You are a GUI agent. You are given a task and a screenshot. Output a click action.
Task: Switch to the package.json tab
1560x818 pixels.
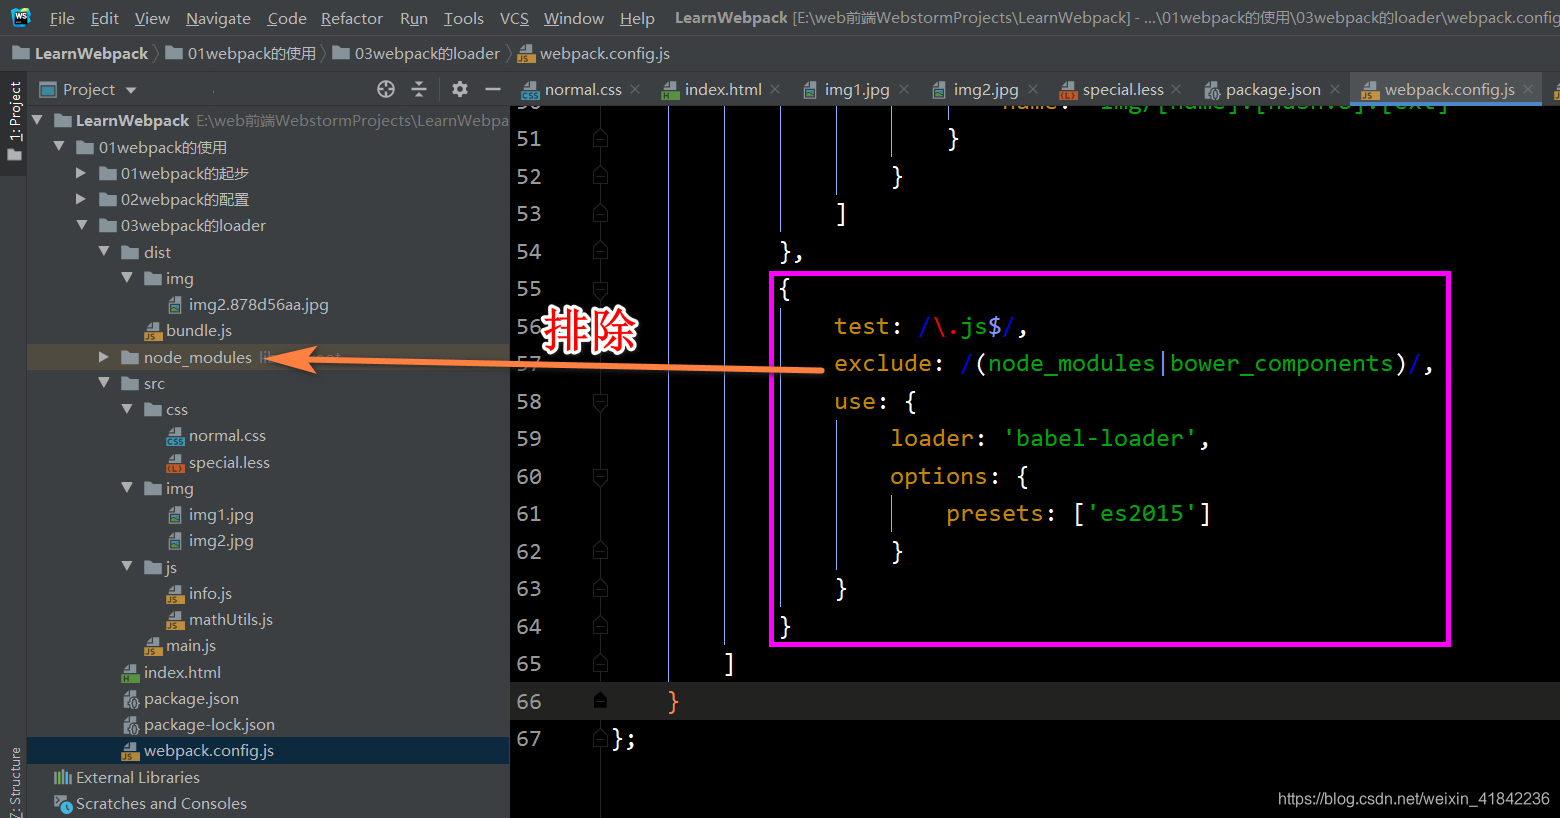pos(1272,90)
